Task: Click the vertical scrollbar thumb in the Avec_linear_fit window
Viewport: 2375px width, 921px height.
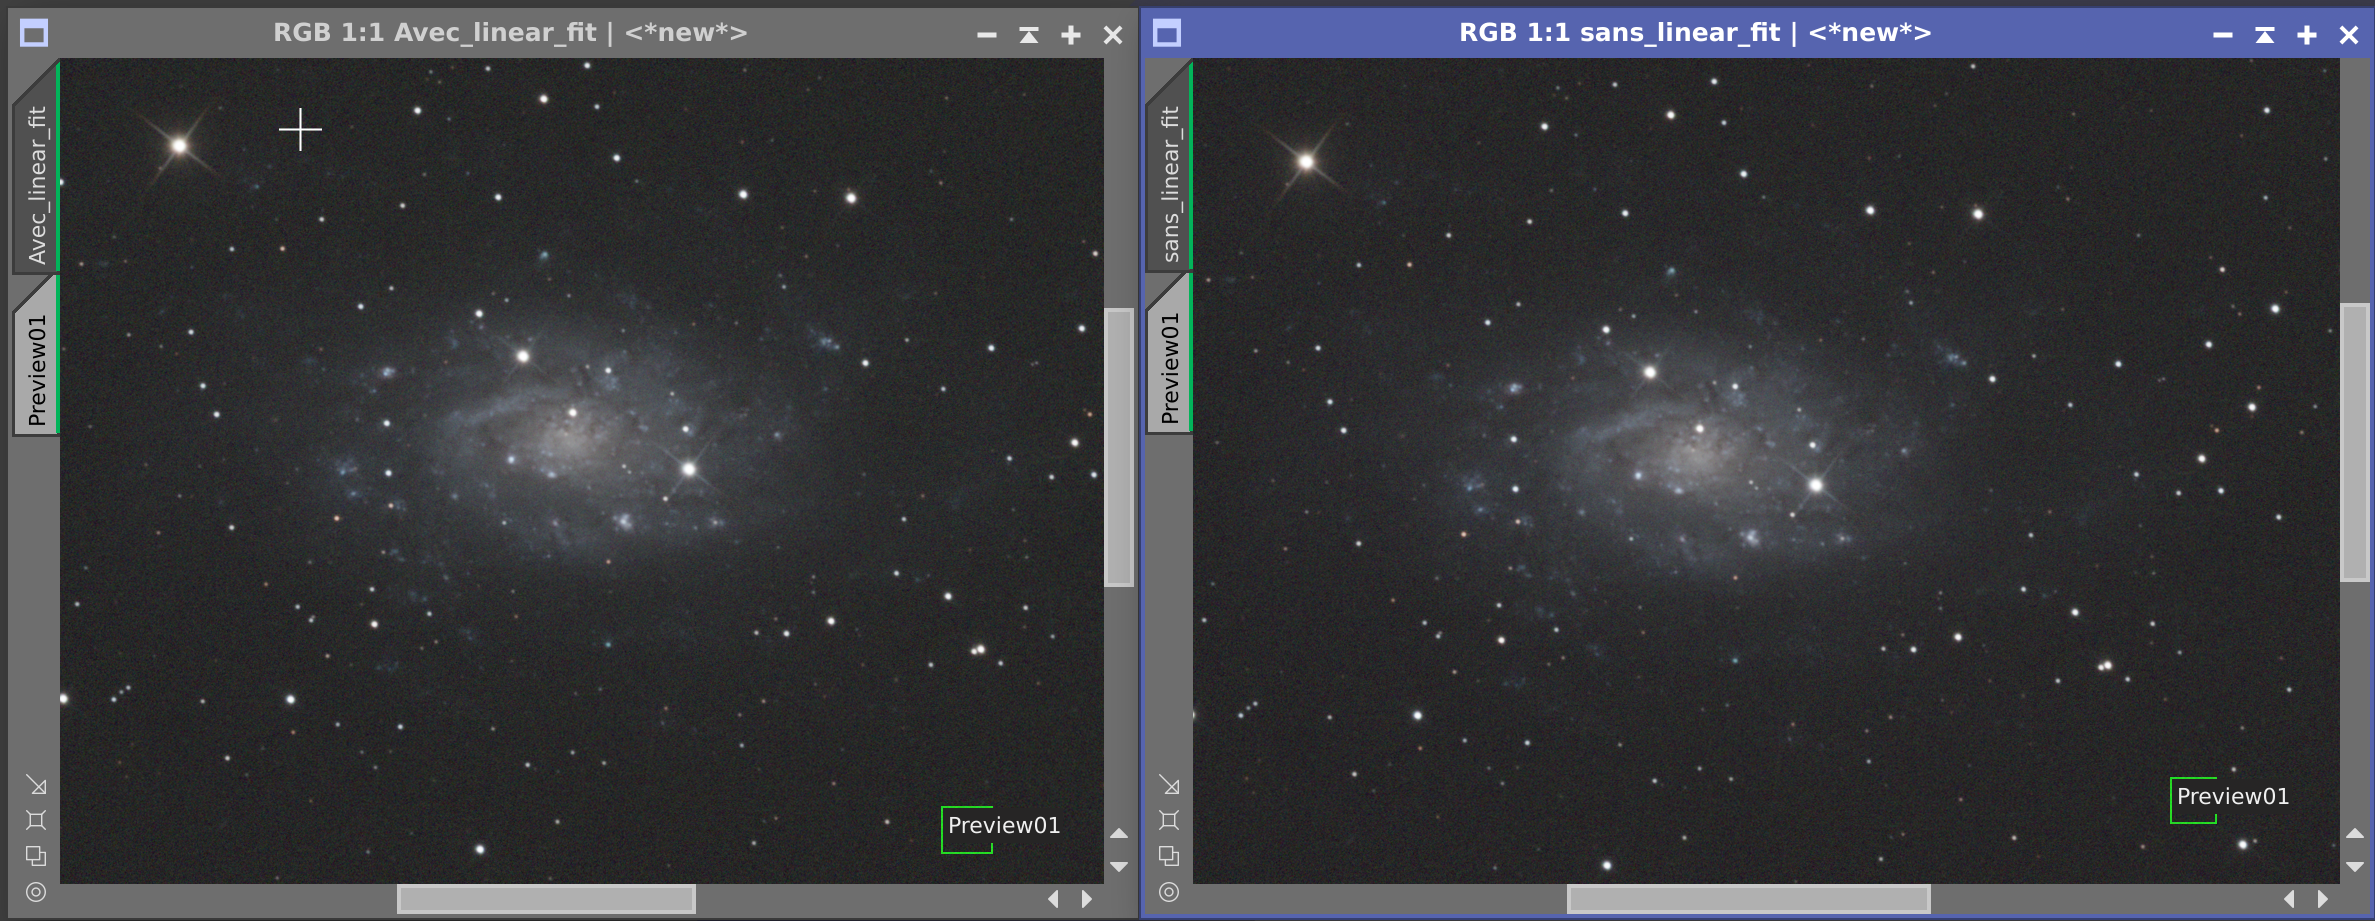Action: point(1119,447)
